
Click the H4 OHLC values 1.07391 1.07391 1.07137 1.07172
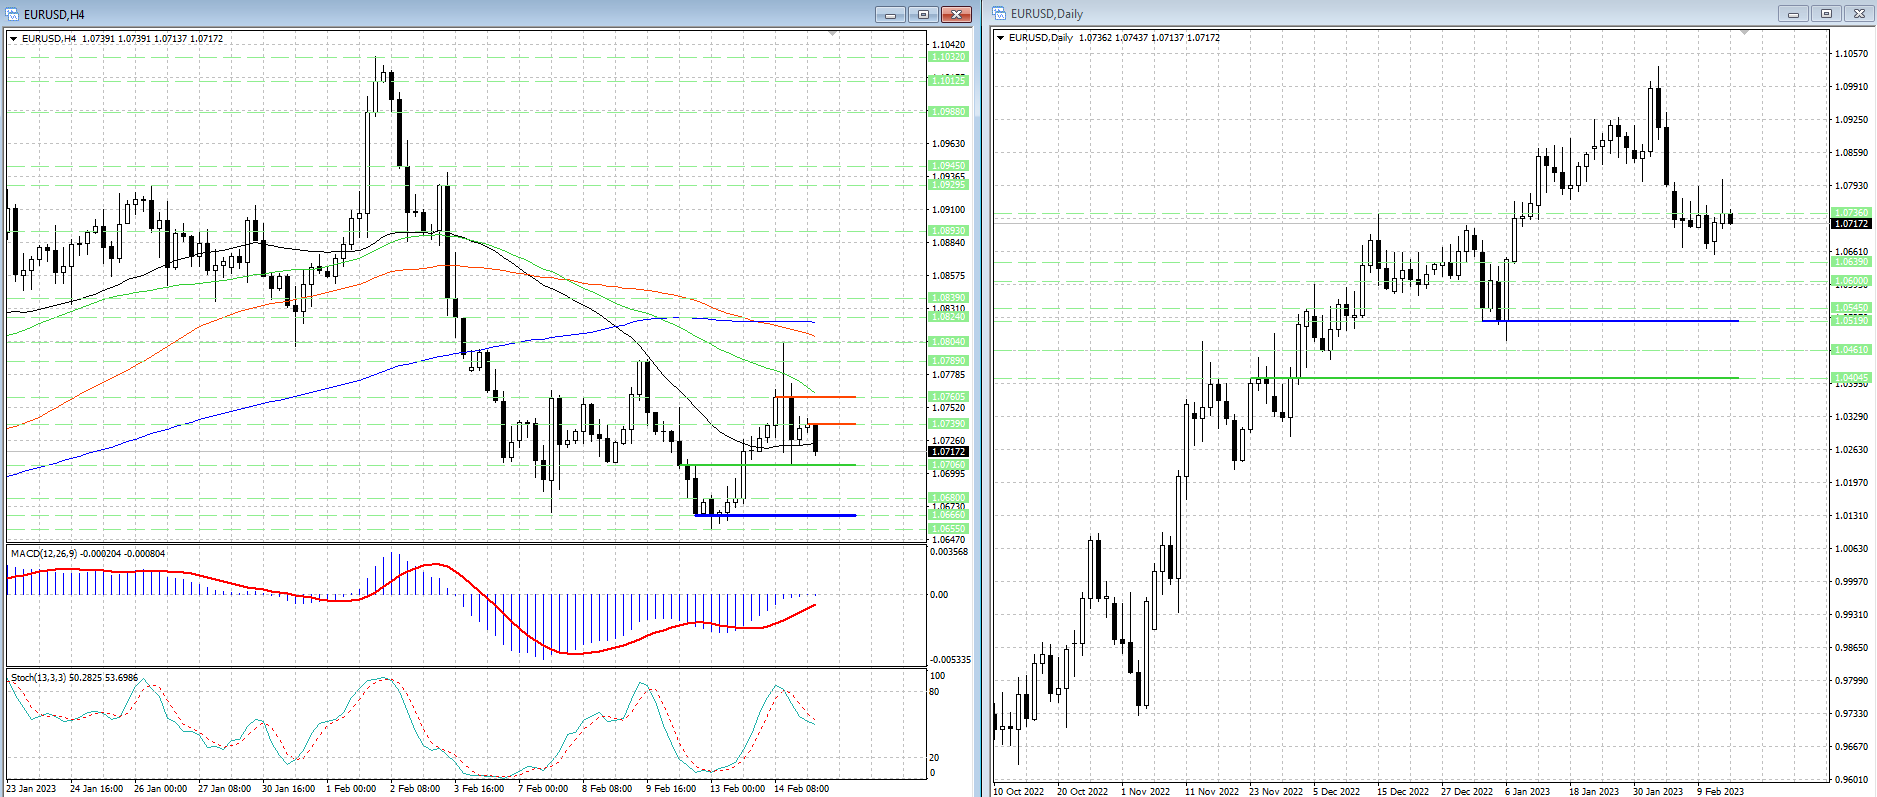pyautogui.click(x=152, y=39)
